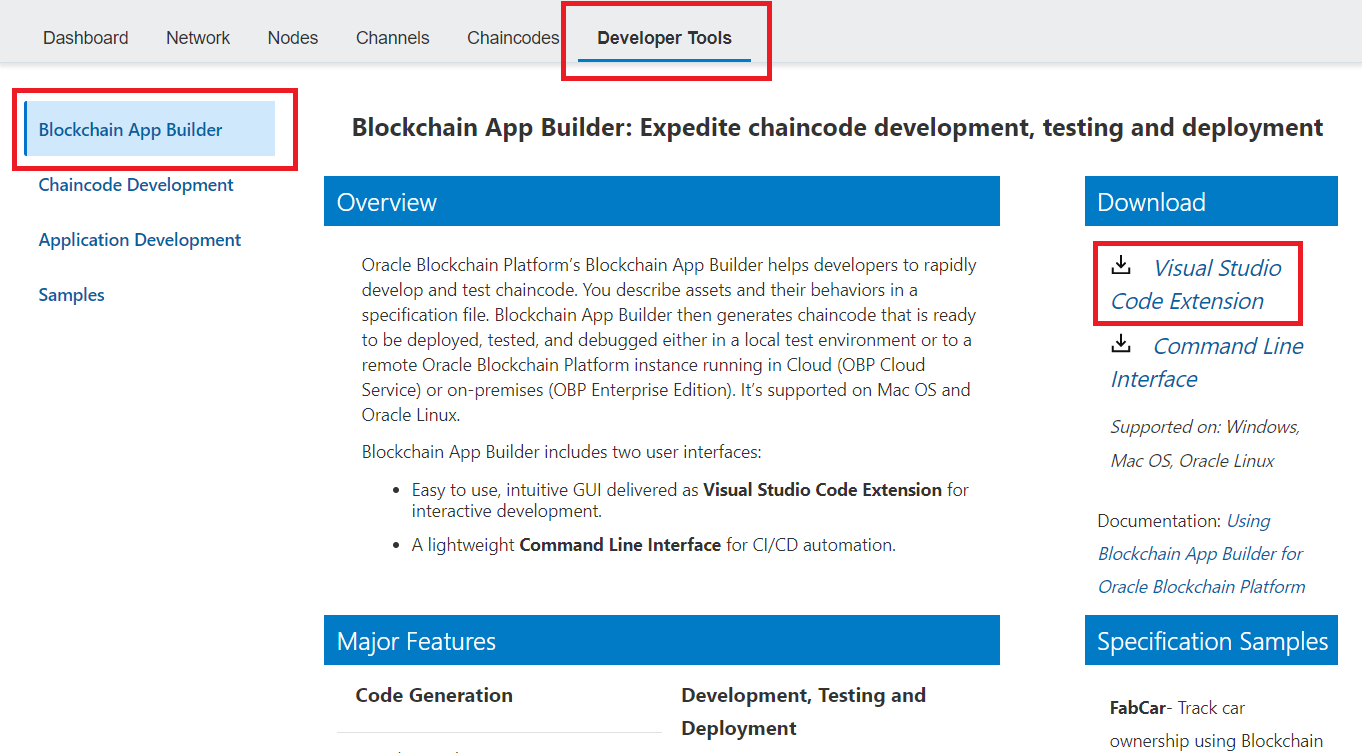Select the Developer Tools tab

click(664, 38)
